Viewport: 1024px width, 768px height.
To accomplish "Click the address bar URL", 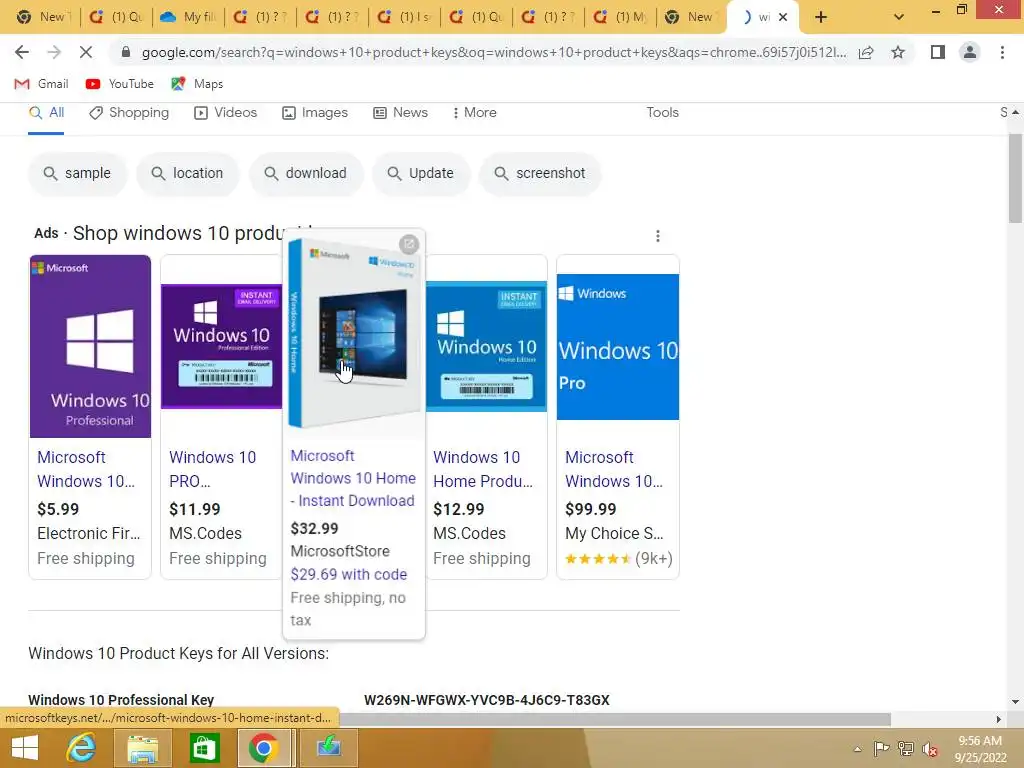I will (494, 52).
